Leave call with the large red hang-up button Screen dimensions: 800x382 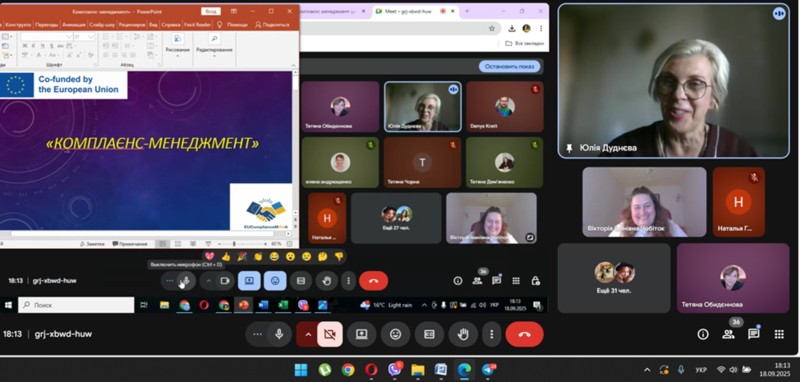coord(524,334)
